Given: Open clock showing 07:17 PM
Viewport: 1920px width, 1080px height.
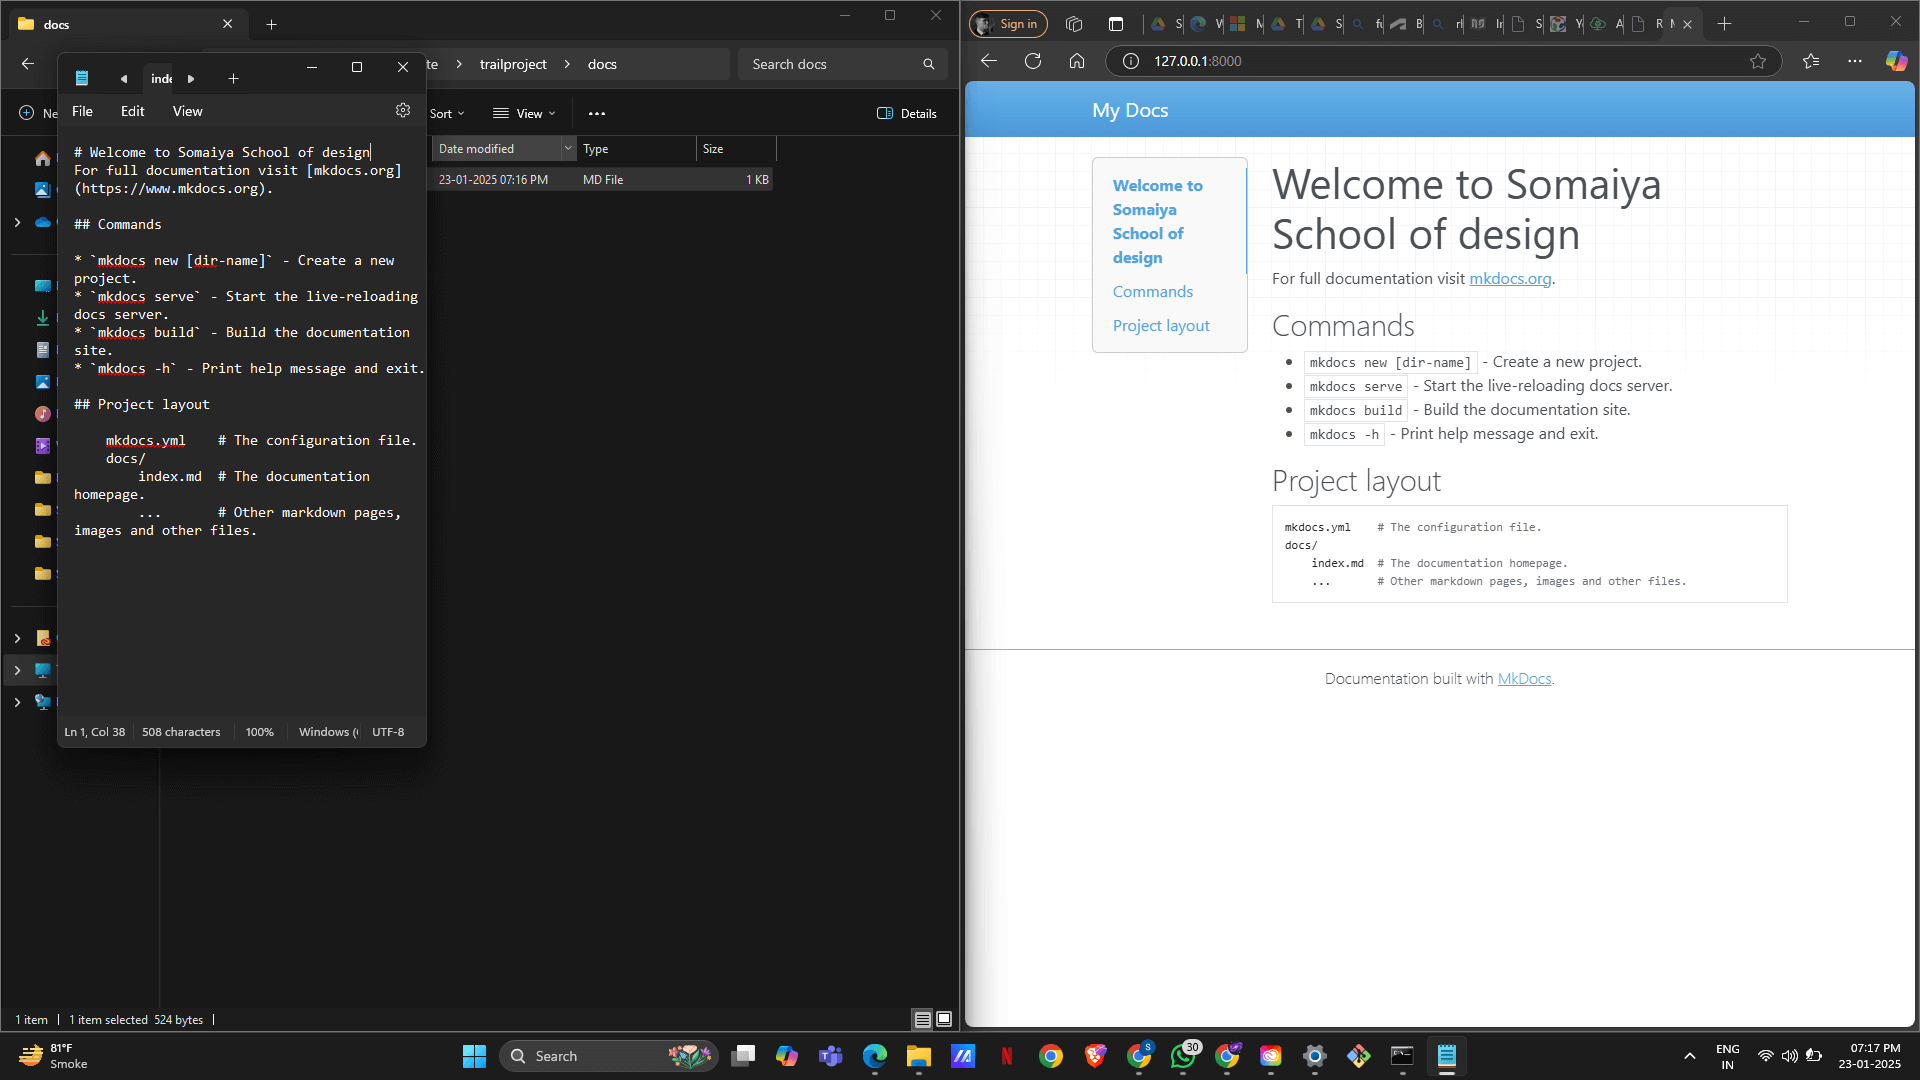Looking at the screenshot, I should pyautogui.click(x=1869, y=1056).
